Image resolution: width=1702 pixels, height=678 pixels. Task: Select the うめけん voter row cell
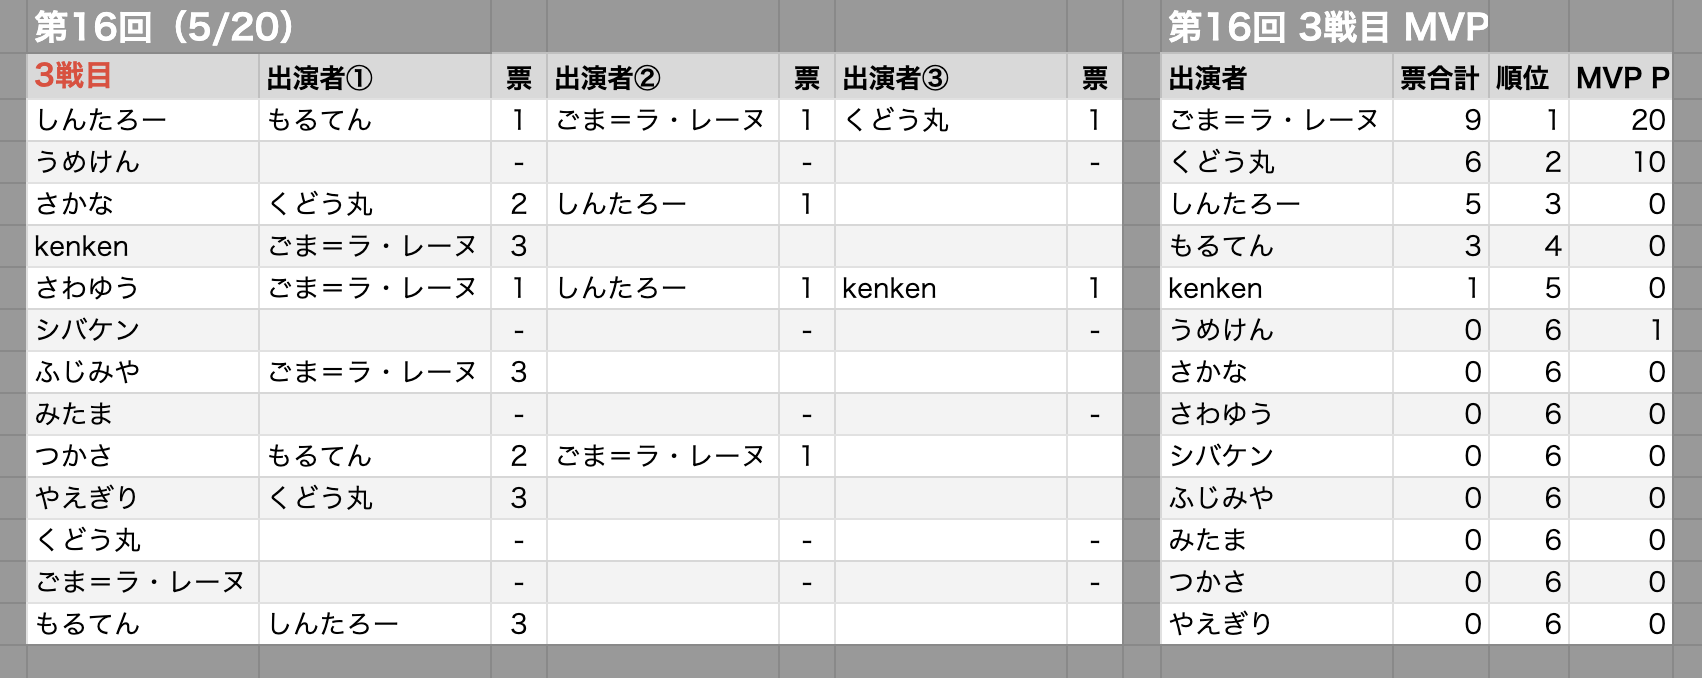(x=142, y=162)
